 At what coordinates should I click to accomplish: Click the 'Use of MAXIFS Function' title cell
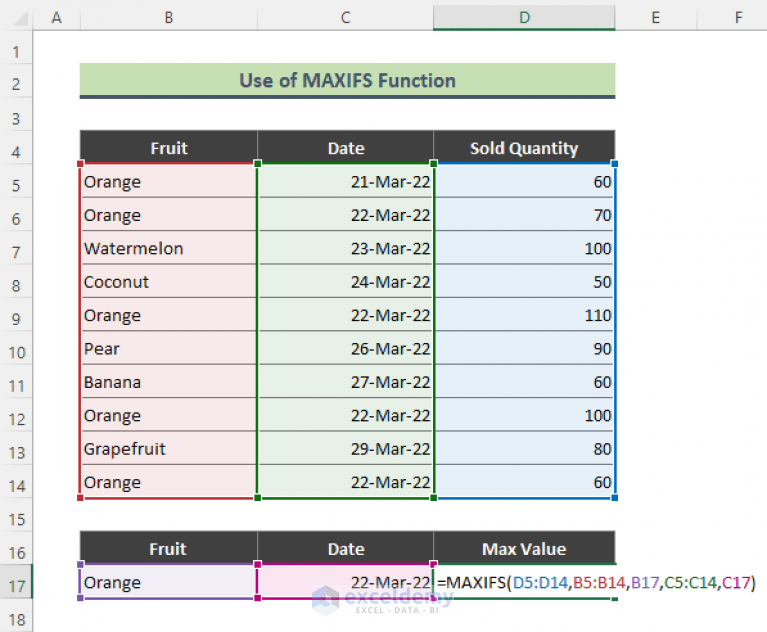click(x=347, y=80)
